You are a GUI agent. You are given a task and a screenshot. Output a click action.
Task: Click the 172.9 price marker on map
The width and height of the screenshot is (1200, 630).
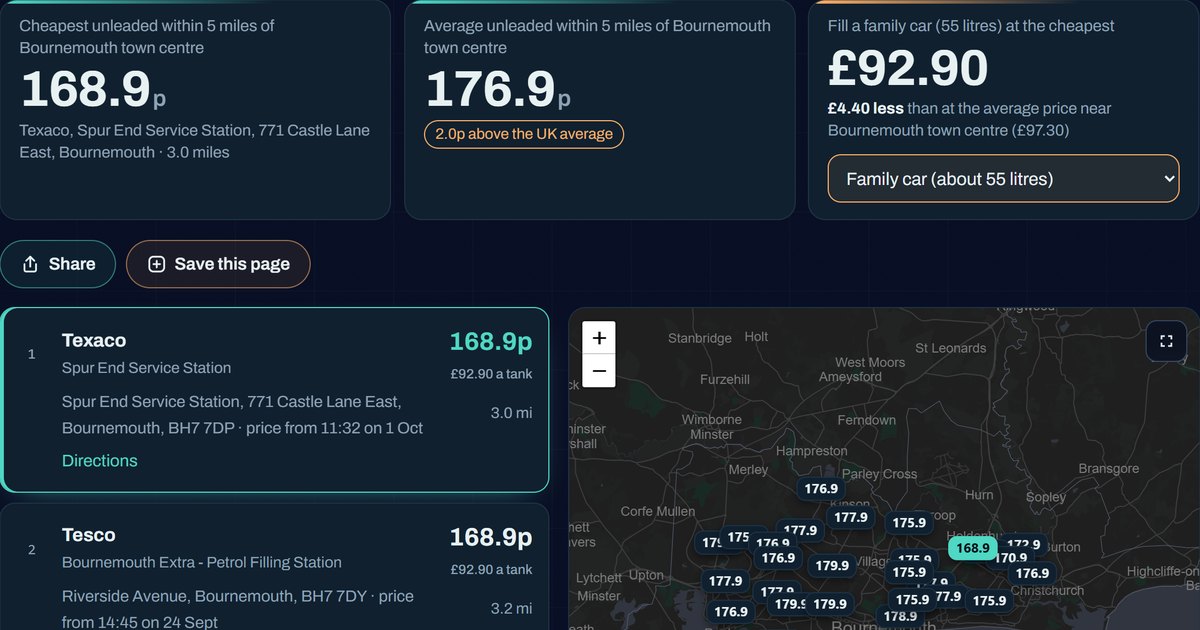tap(1024, 545)
